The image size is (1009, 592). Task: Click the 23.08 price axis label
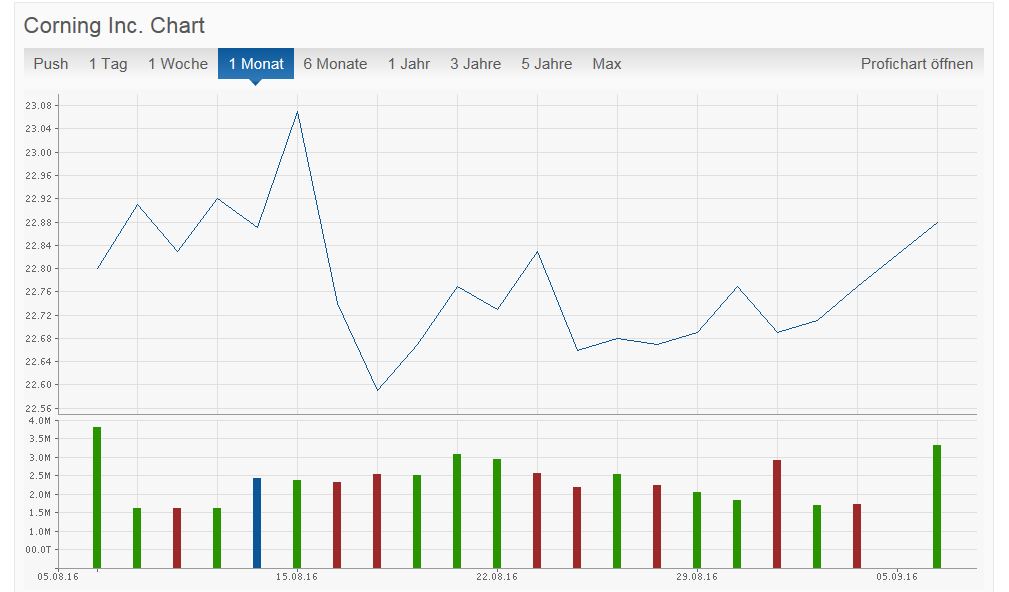38,106
